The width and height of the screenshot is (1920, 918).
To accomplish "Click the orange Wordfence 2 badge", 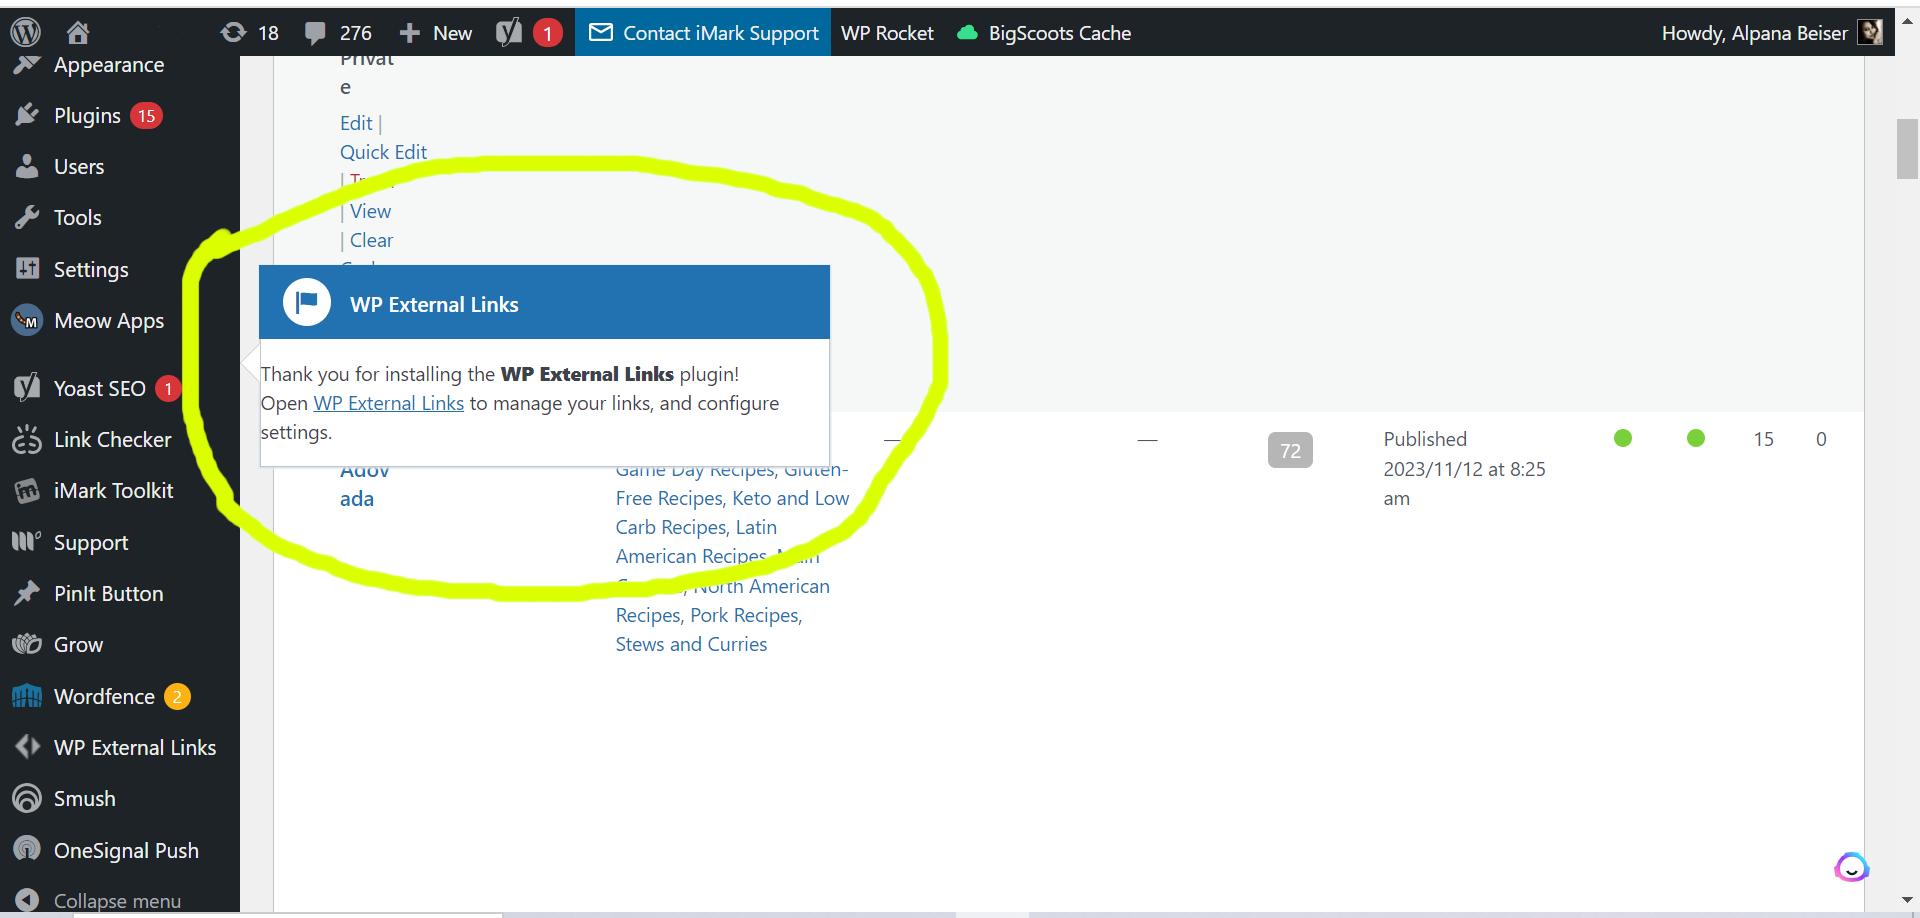I will click(x=177, y=696).
